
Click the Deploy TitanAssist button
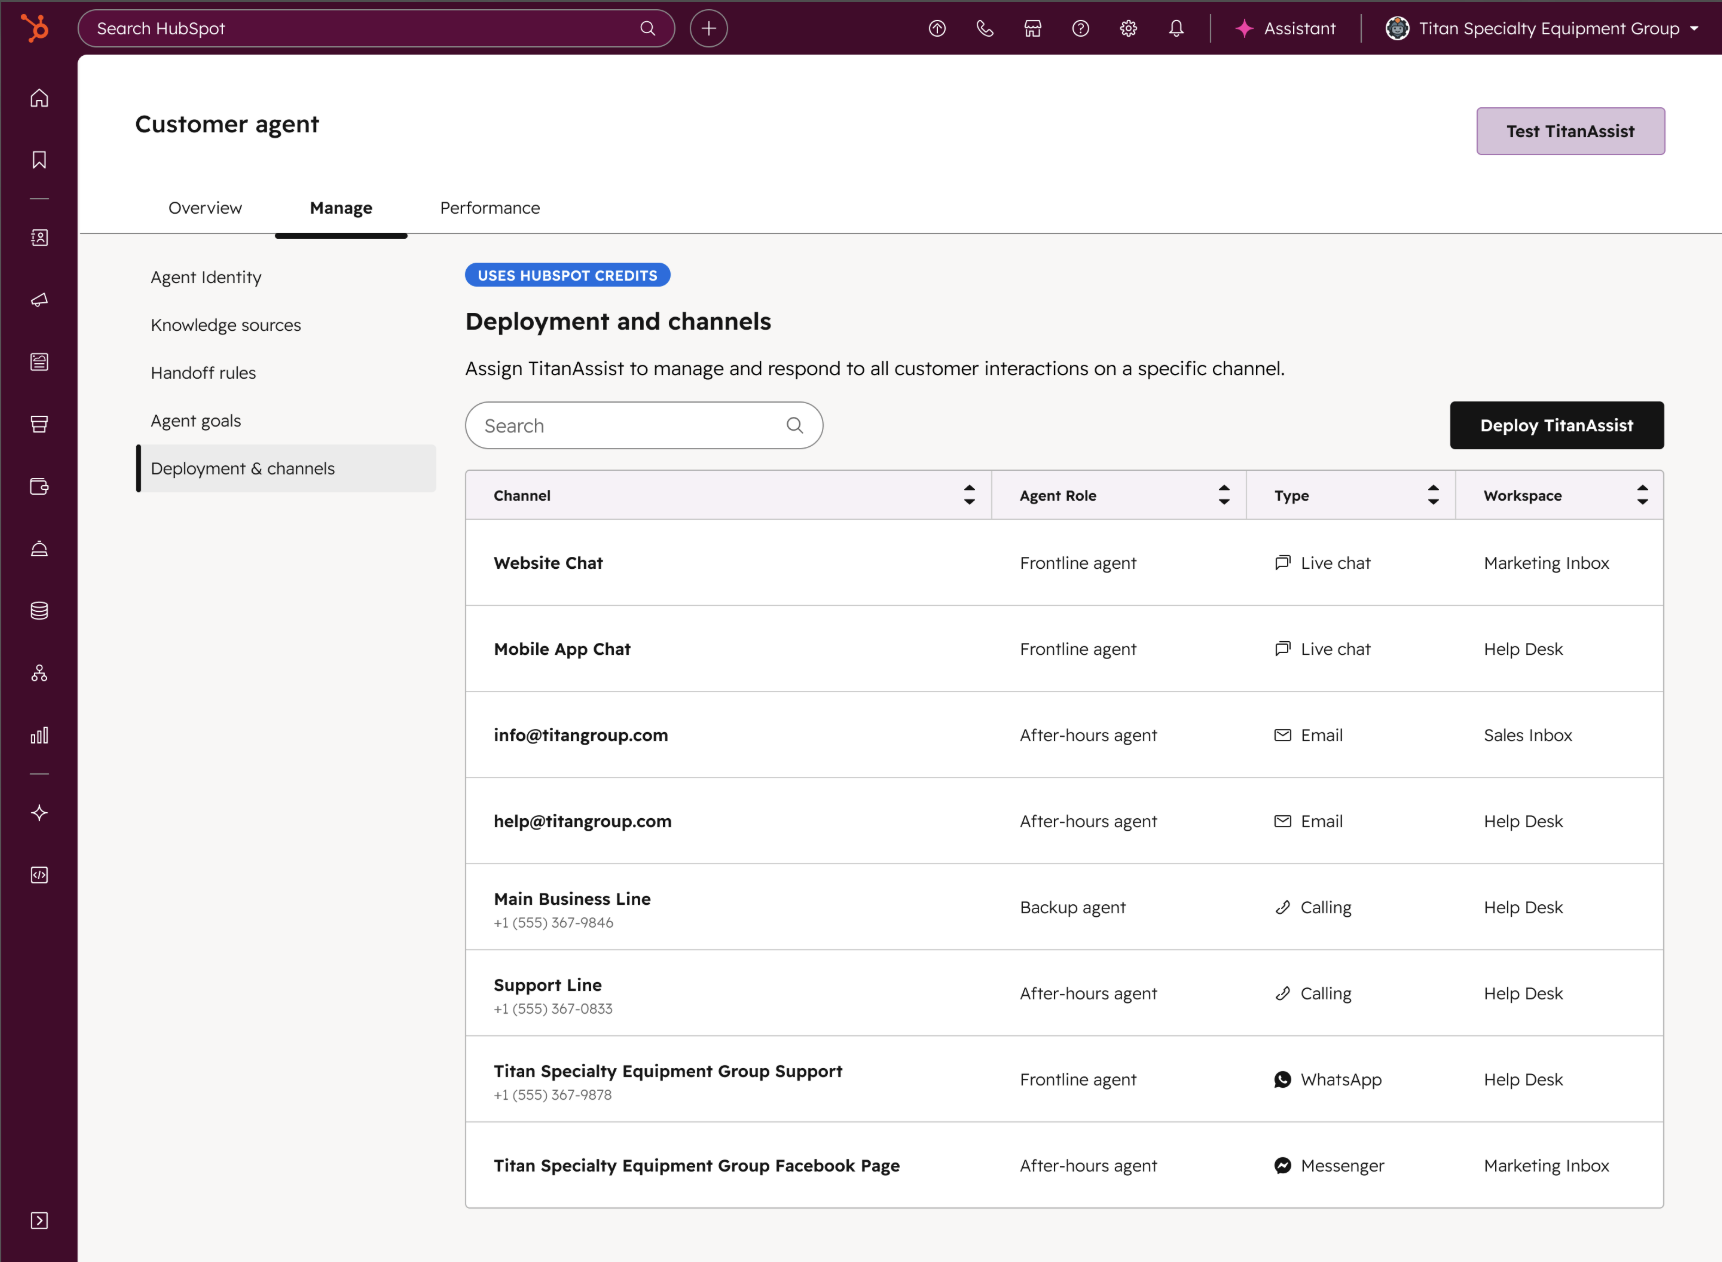1557,425
